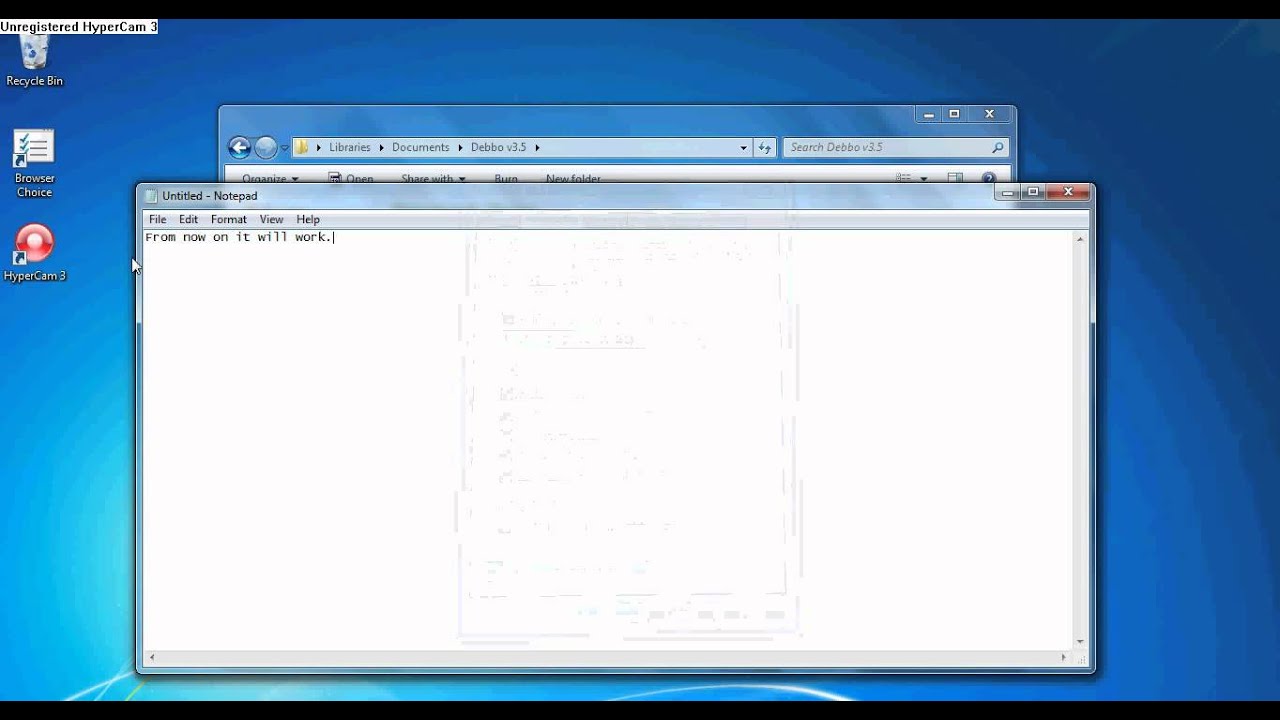Select the HyperCam 3 desktop shortcut
Image resolution: width=1280 pixels, height=720 pixels.
coord(34,253)
